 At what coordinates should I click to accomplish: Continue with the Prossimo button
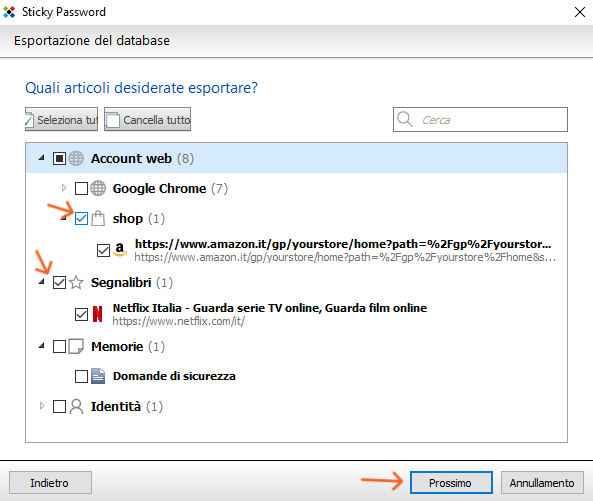click(x=451, y=482)
